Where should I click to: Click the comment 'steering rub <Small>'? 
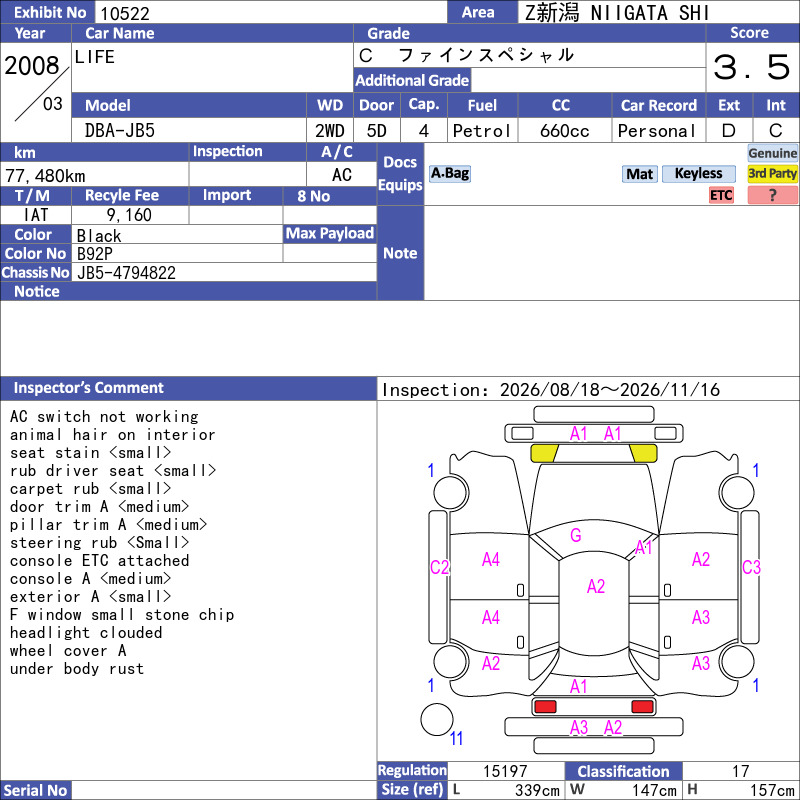99,542
